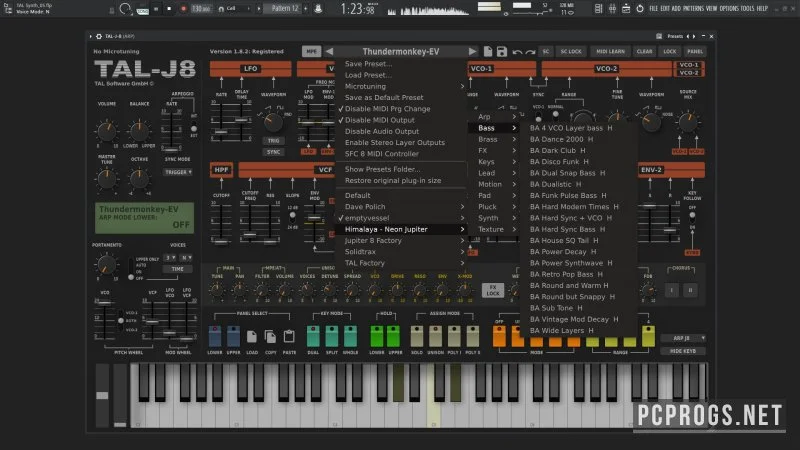Click the stop button in FL Studio toolbar
The image size is (800, 450).
[169, 9]
